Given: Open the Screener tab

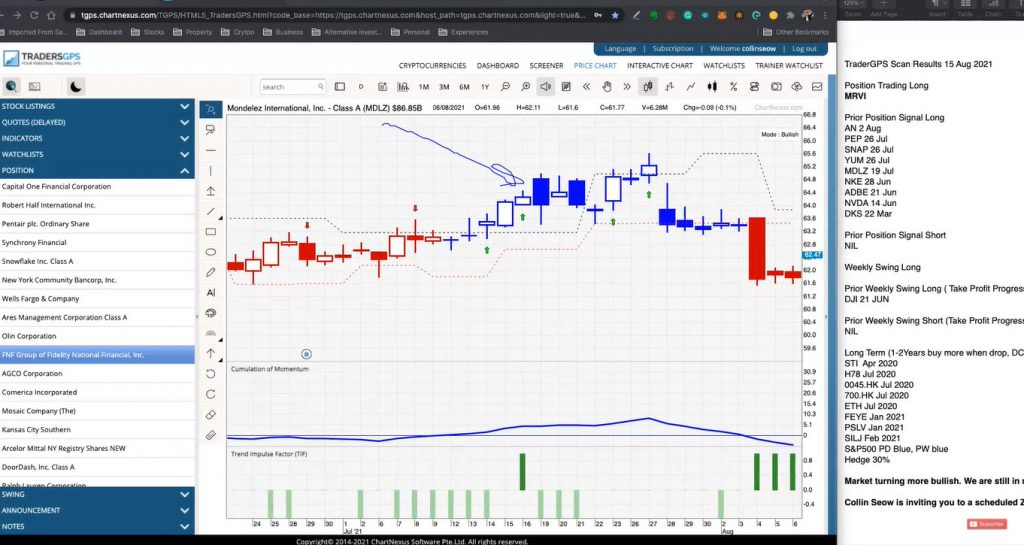Looking at the screenshot, I should [x=546, y=65].
